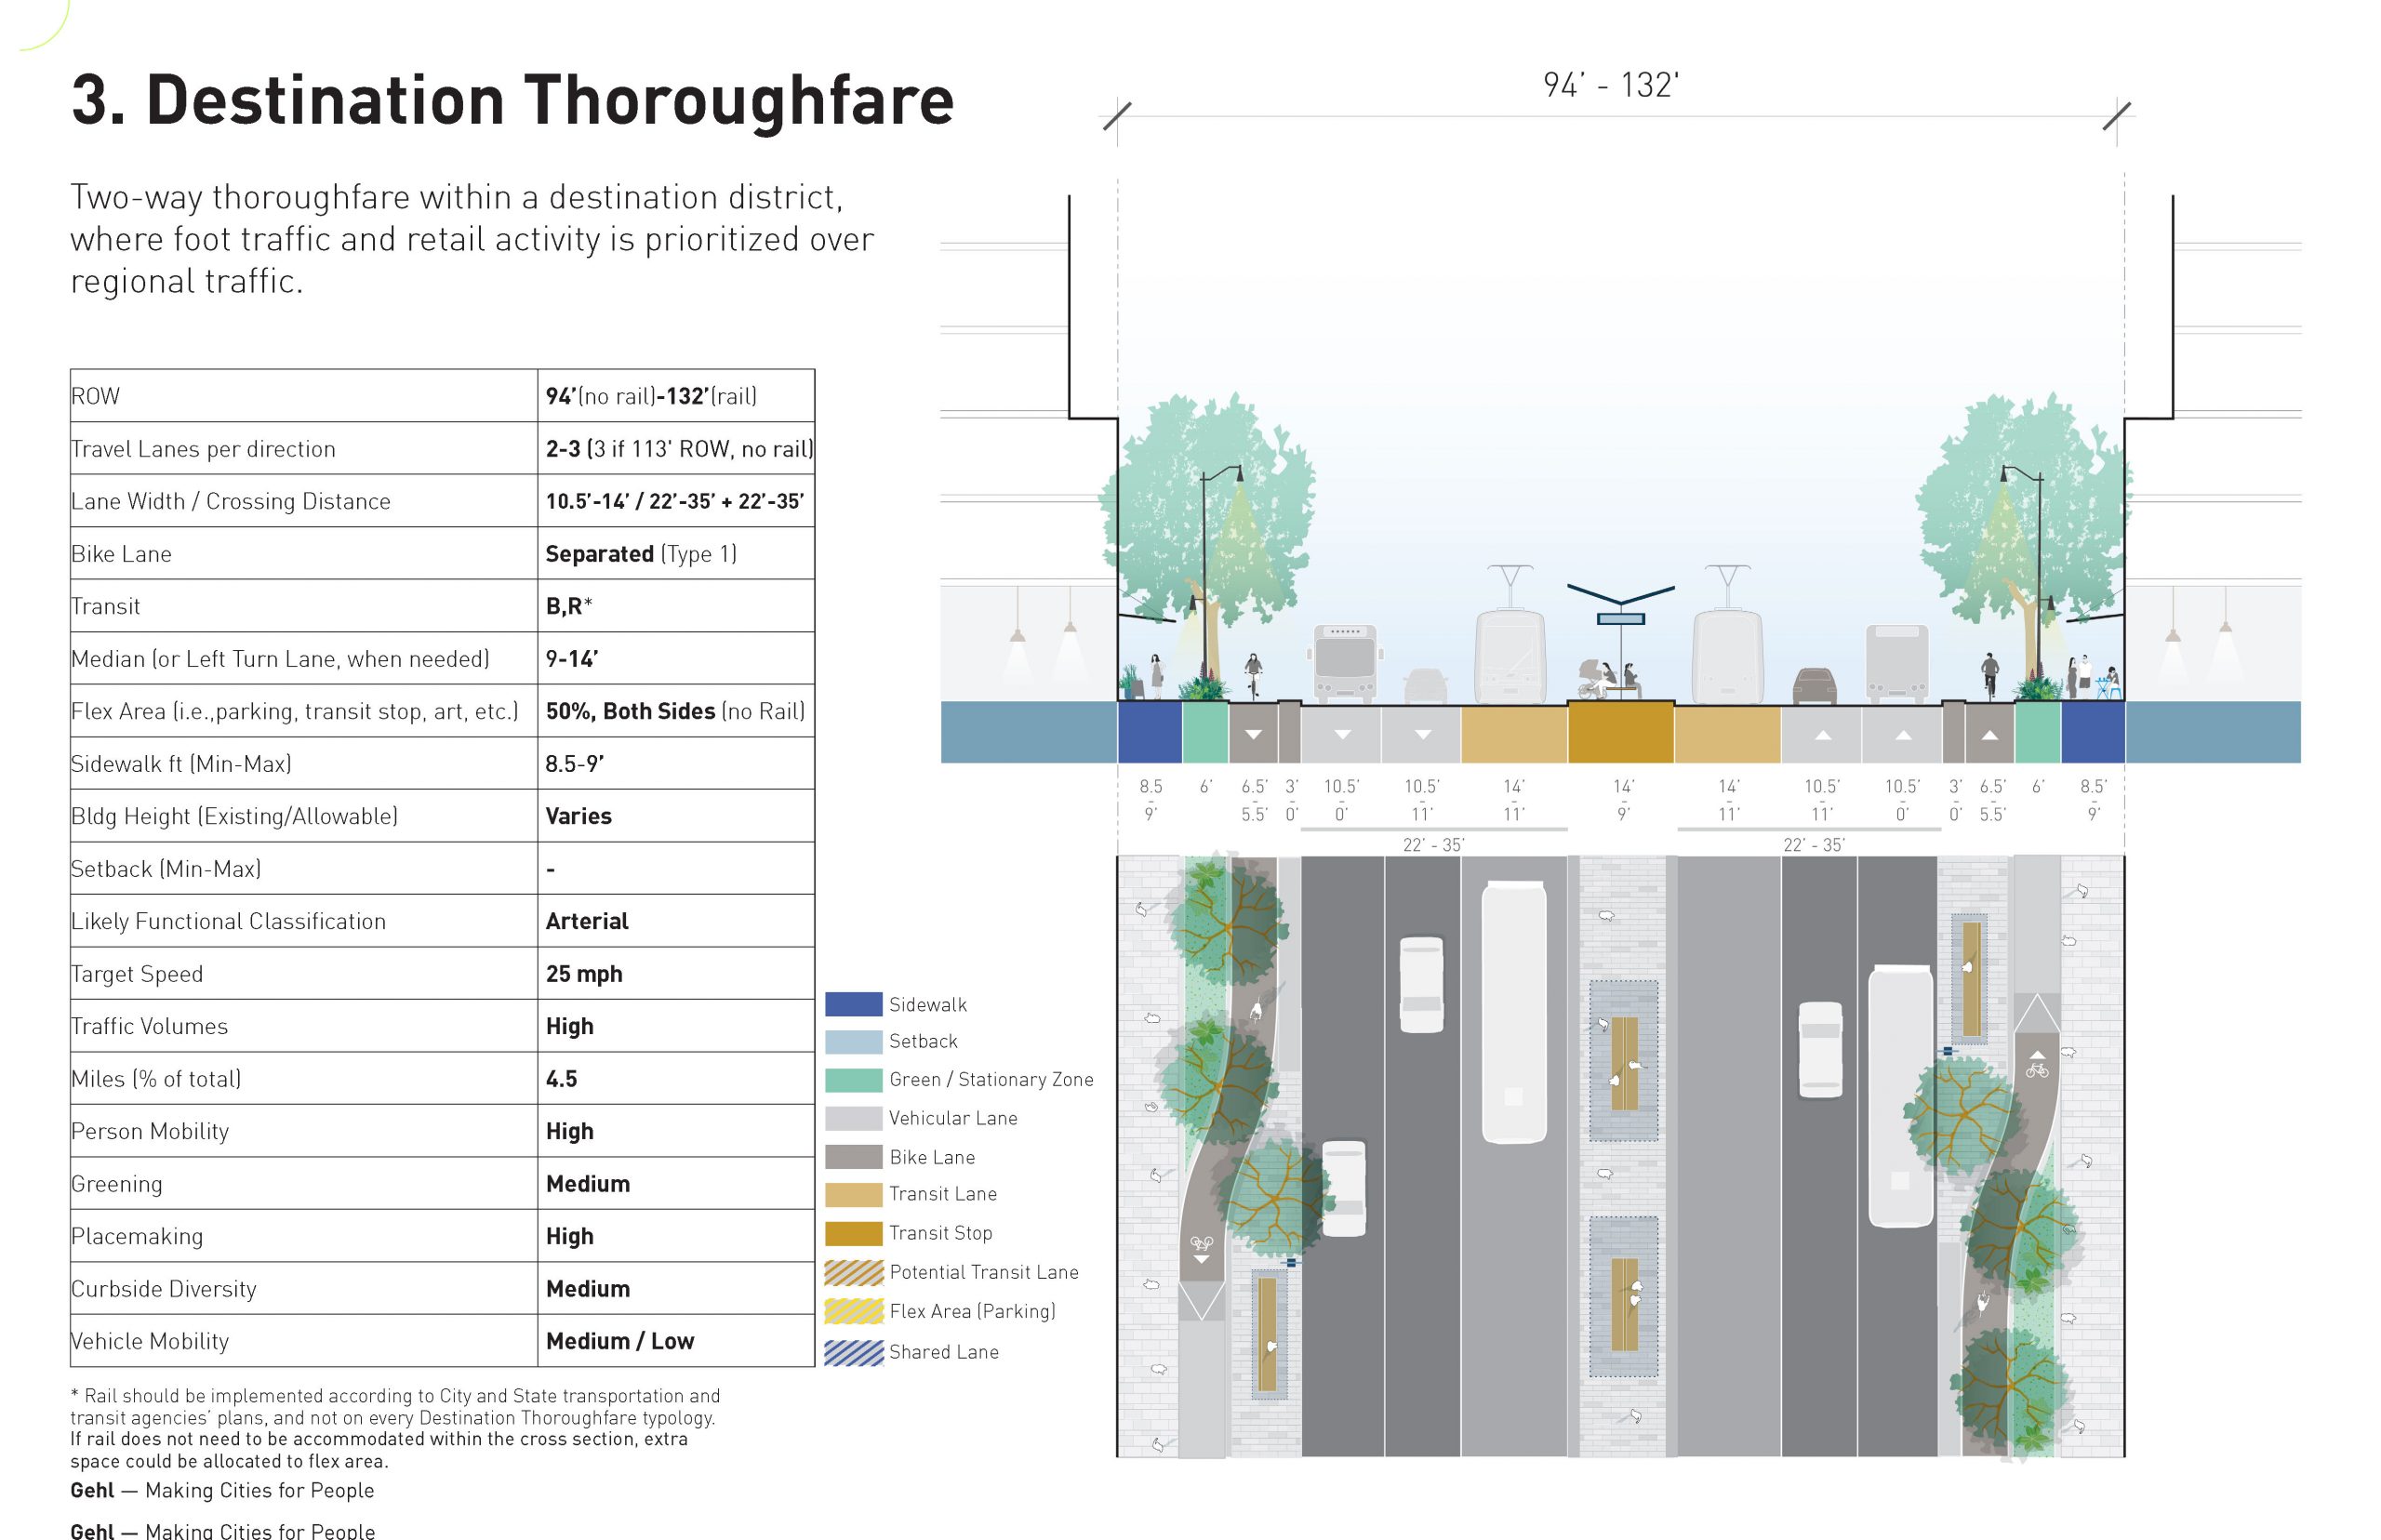Click the right '22' - 35'' crossing distance label
The height and width of the screenshot is (1540, 2381).
point(1813,845)
